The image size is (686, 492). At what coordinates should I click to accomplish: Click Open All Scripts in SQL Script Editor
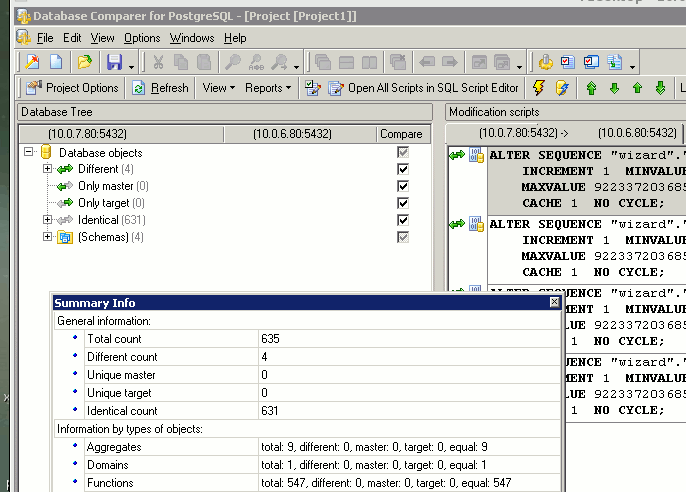[424, 88]
